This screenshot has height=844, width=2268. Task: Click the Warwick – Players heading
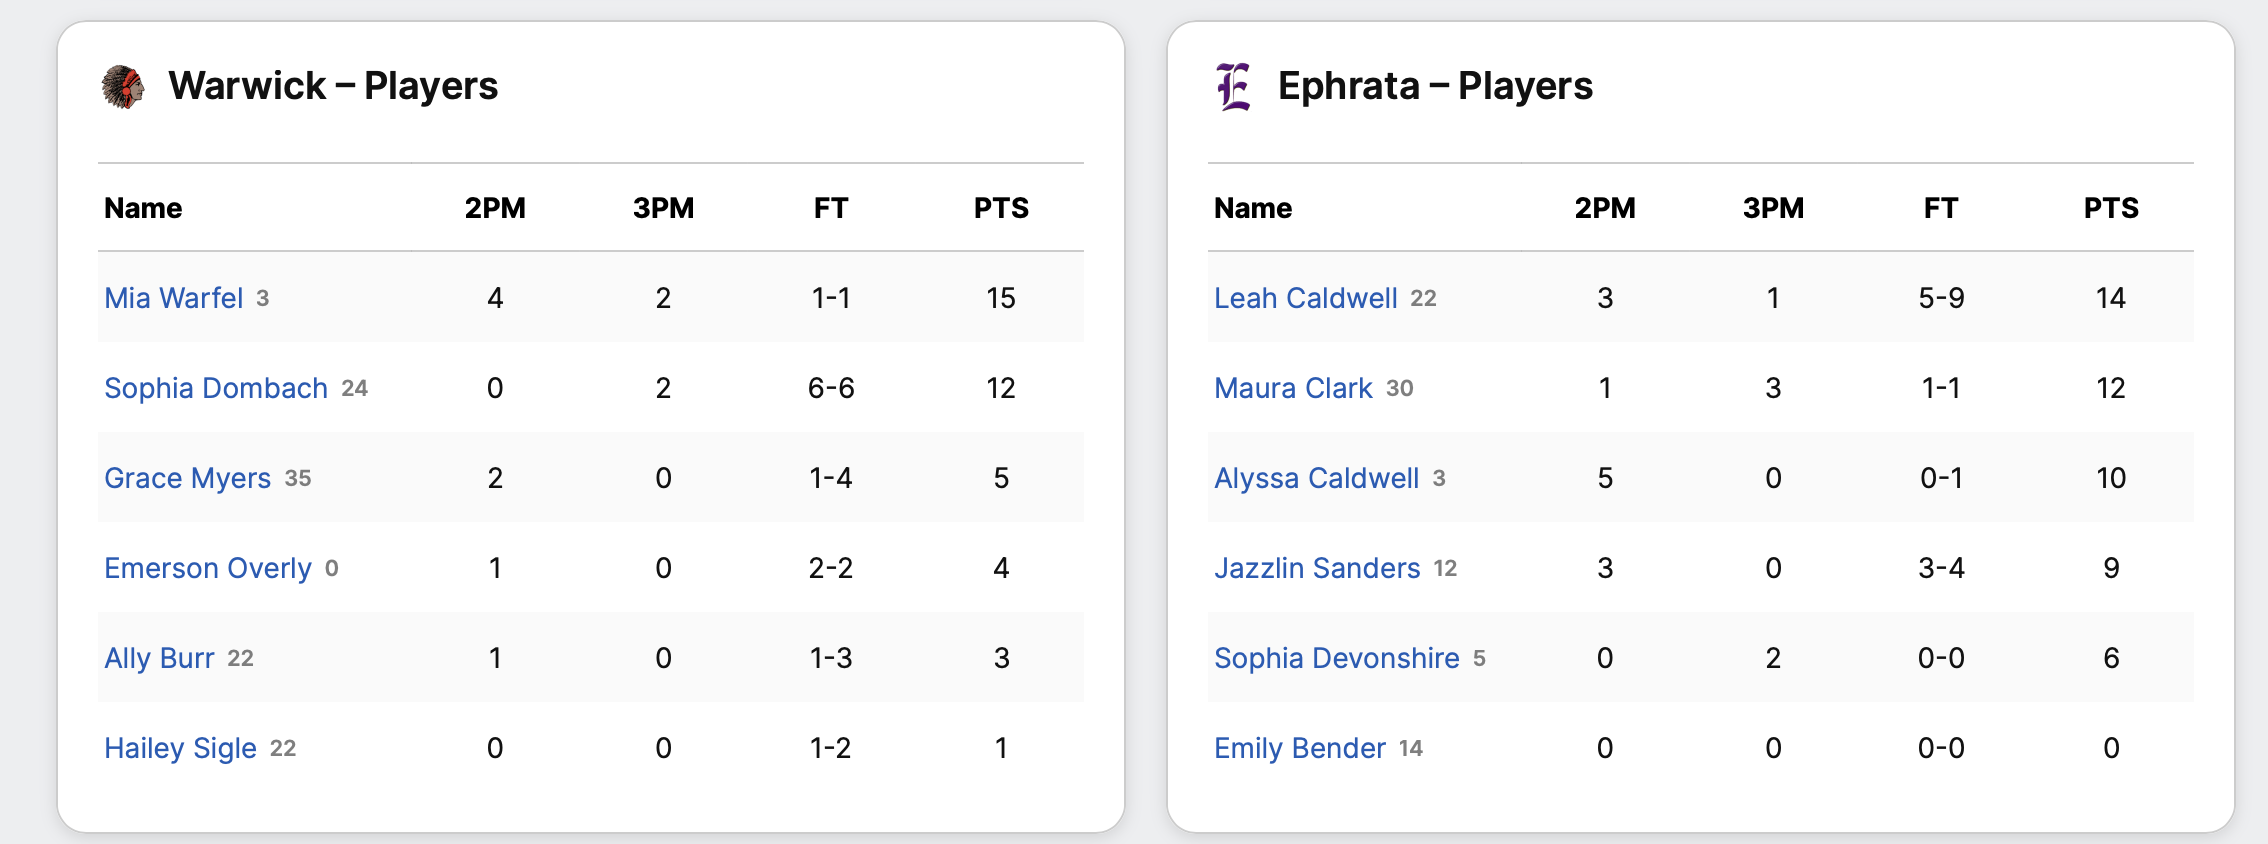point(333,86)
